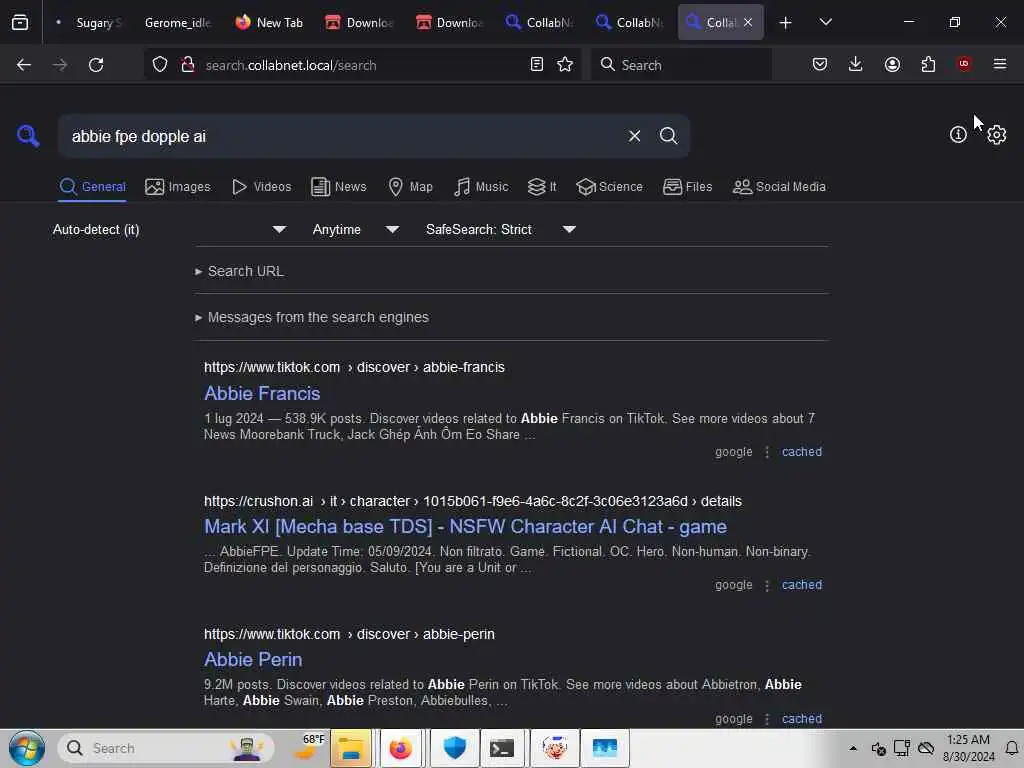Viewport: 1024px width, 768px height.
Task: Reload the current page
Action: (96, 65)
